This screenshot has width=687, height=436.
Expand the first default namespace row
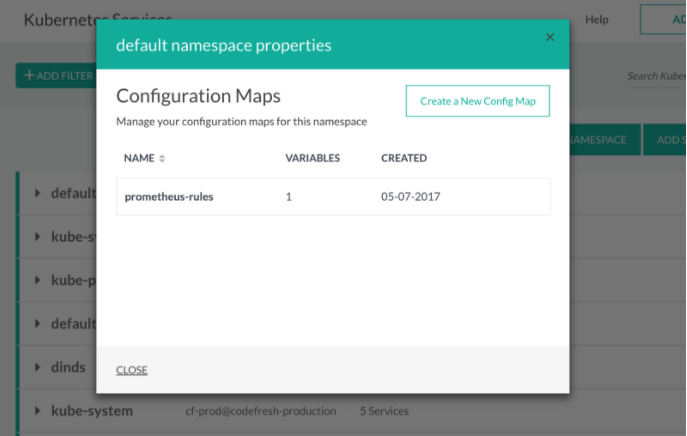(x=37, y=193)
